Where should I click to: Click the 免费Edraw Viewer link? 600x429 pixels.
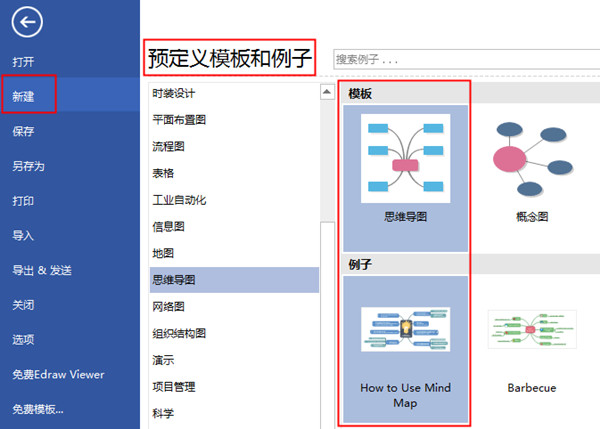pyautogui.click(x=58, y=374)
